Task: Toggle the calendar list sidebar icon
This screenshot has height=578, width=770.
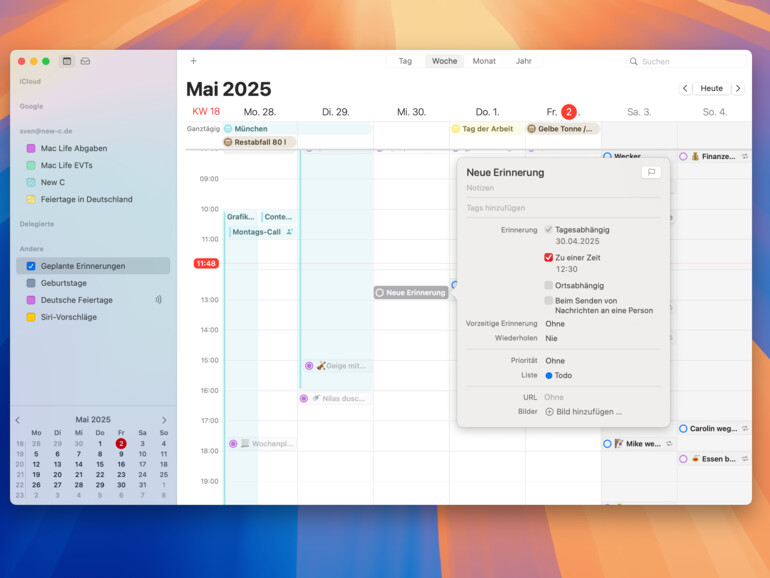Action: [67, 61]
